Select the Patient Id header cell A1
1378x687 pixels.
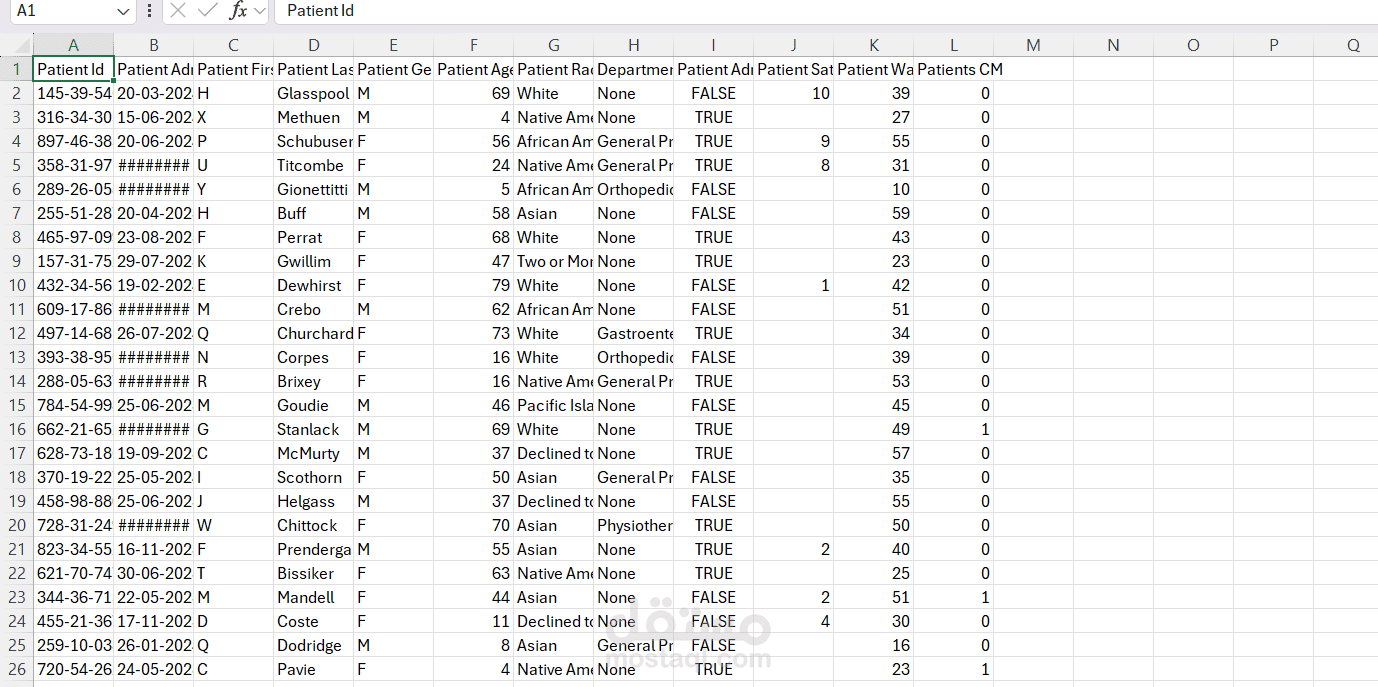coord(73,69)
